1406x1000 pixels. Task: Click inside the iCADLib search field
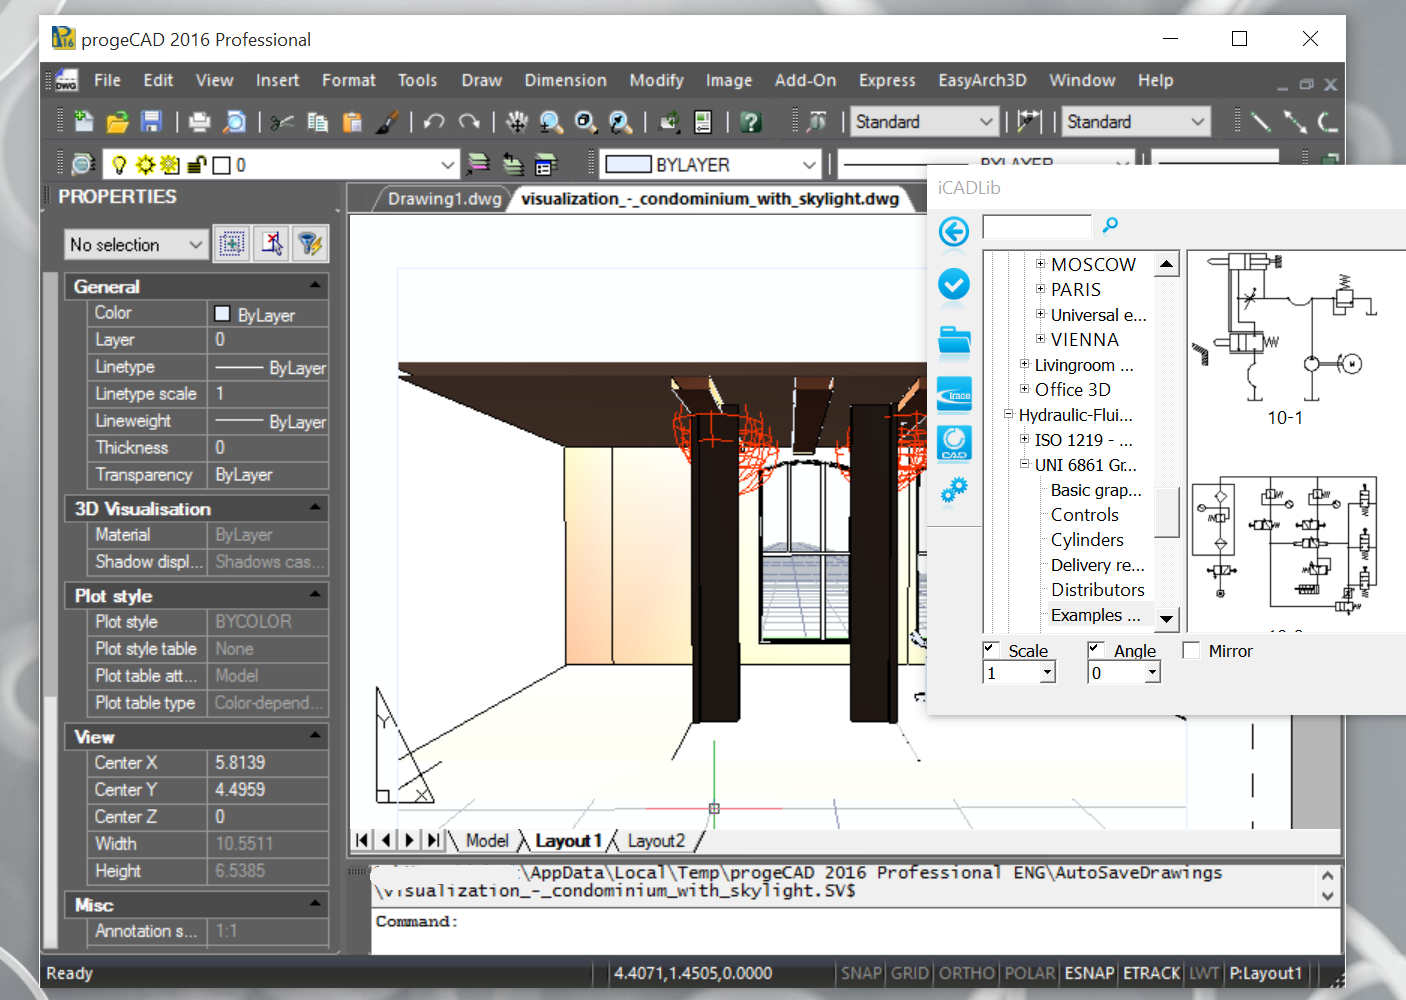click(x=1036, y=226)
